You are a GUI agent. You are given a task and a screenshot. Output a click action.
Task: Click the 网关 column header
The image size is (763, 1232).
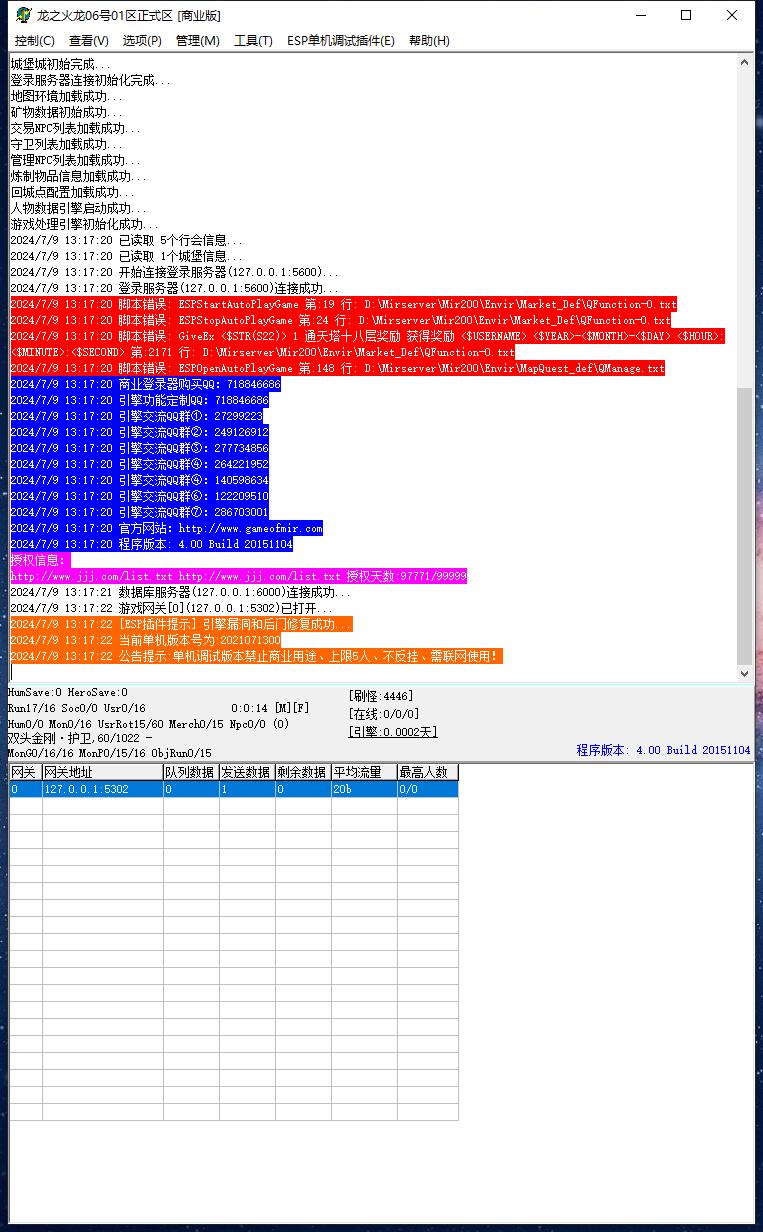point(25,772)
